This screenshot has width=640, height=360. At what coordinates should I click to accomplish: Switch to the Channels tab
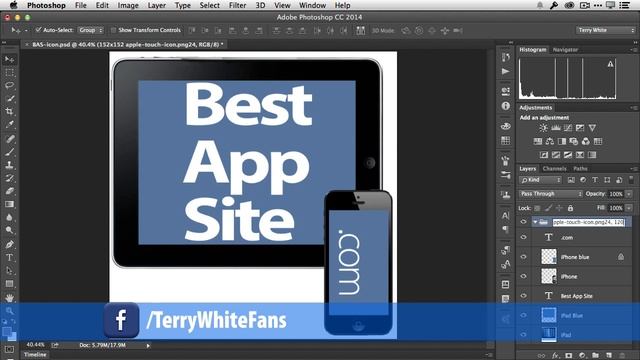554,169
